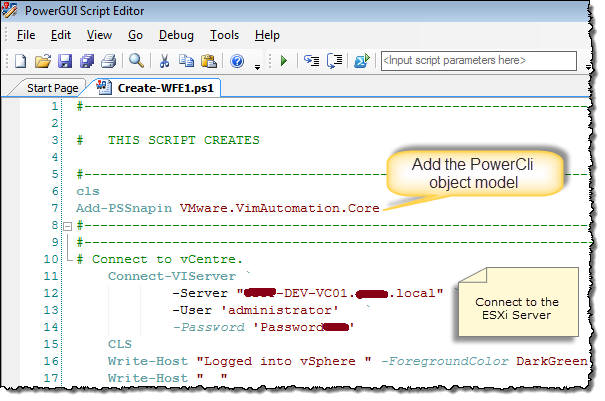
Task: Open the Help menu
Action: (x=267, y=35)
